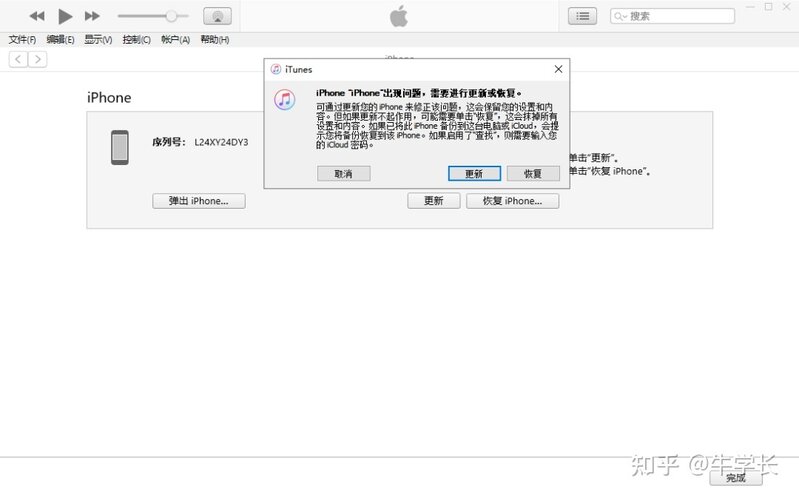
Task: Click the 弹出 iPhone... button
Action: pyautogui.click(x=199, y=201)
